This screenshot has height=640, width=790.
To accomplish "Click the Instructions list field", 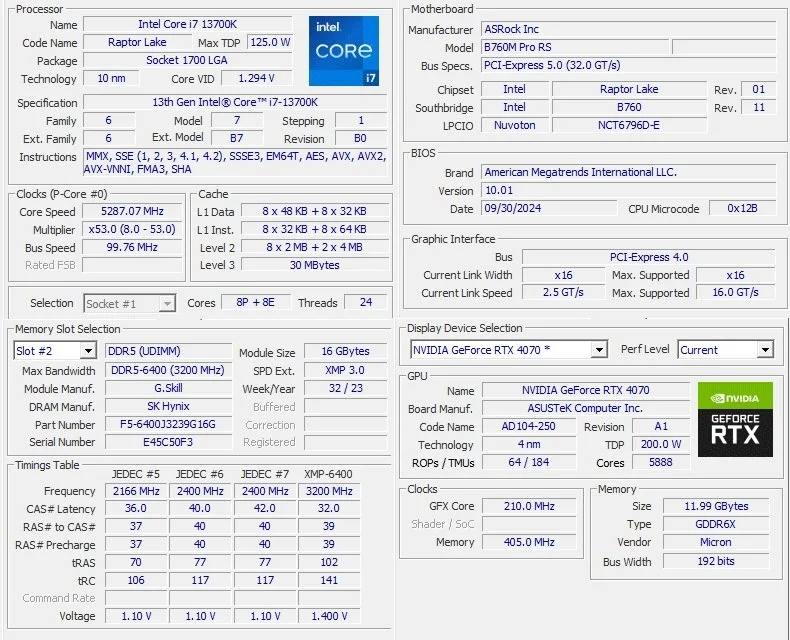I will coord(235,162).
